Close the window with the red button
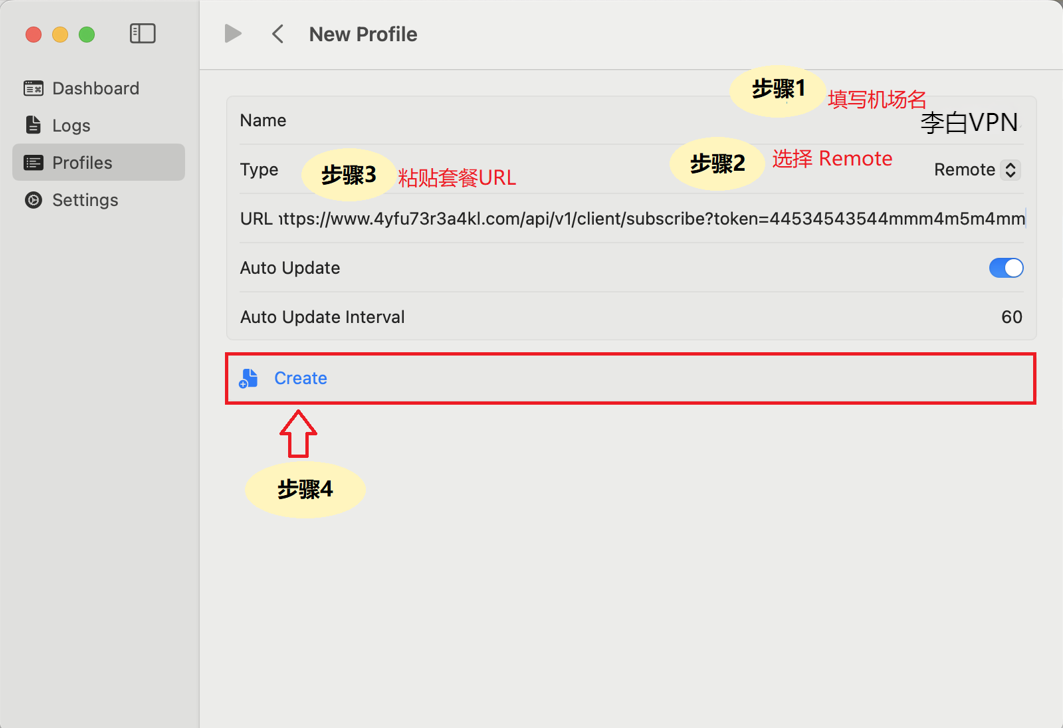The width and height of the screenshot is (1063, 728). pos(33,34)
